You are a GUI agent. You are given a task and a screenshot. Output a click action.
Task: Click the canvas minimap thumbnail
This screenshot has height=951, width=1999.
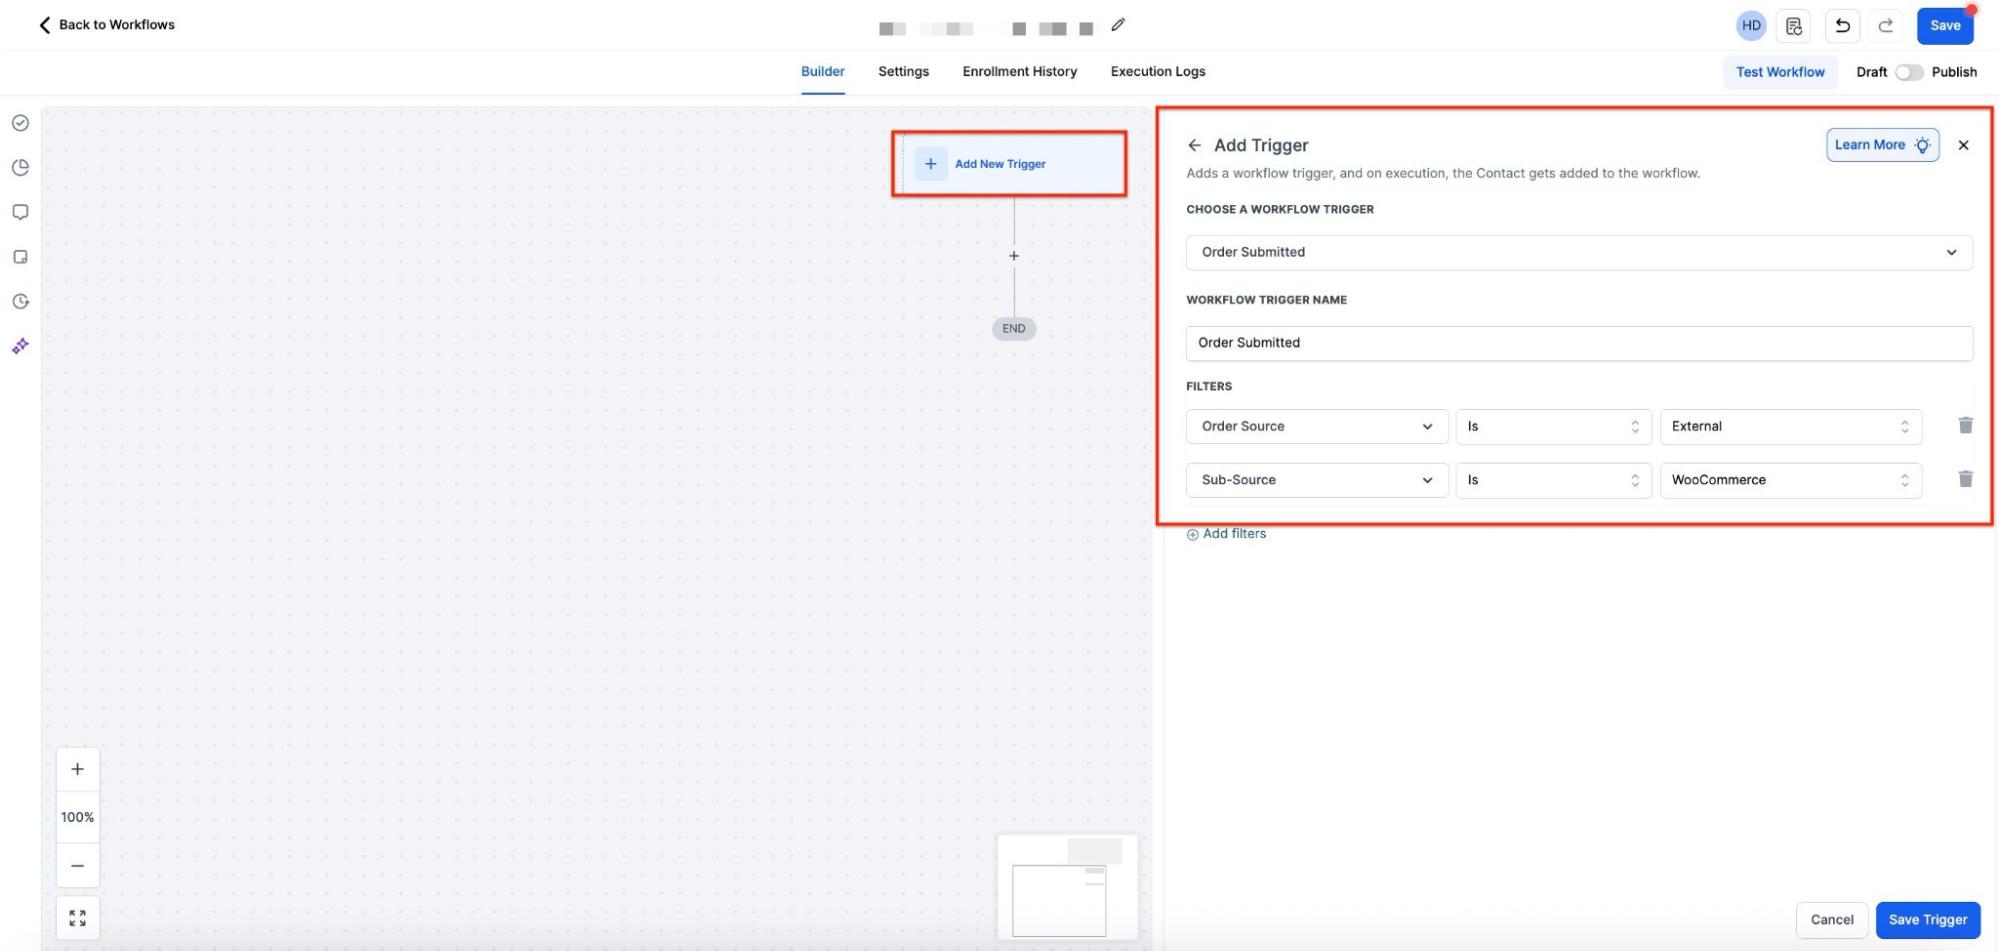point(1067,888)
